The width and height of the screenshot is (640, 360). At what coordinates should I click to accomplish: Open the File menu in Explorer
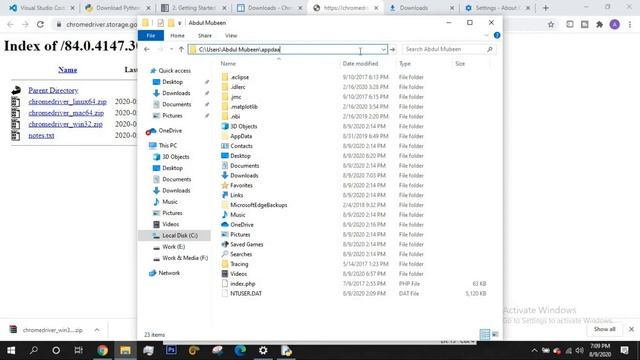point(151,36)
